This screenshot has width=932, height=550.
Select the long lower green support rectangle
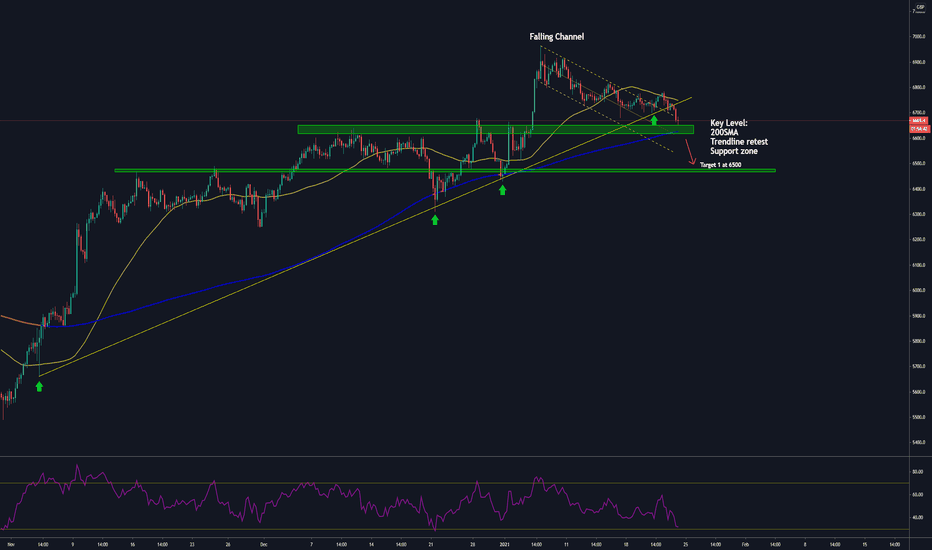click(445, 171)
